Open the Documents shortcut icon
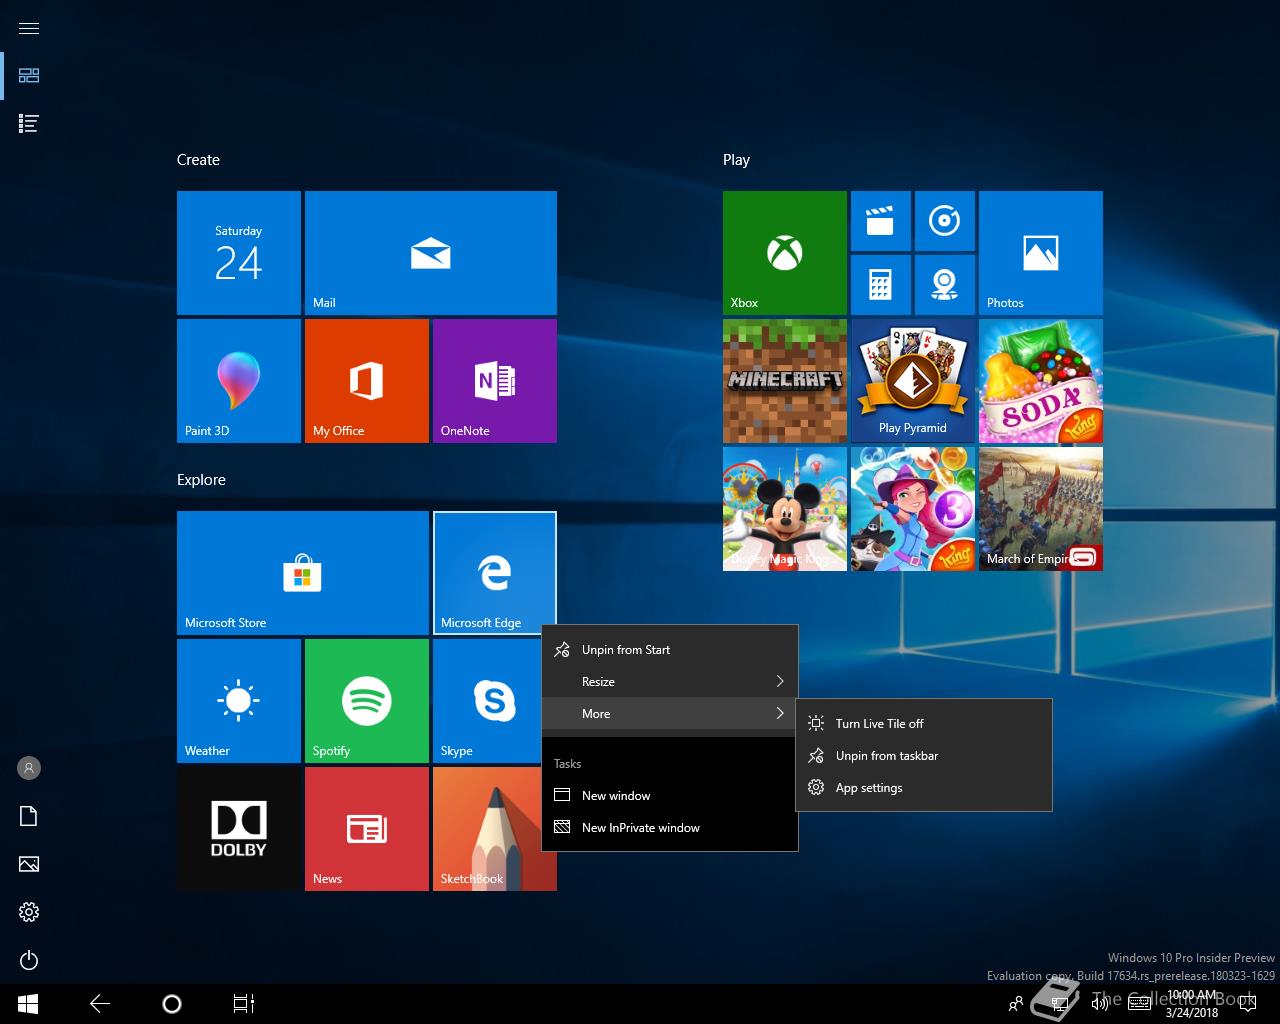Viewport: 1280px width, 1024px height. point(29,816)
